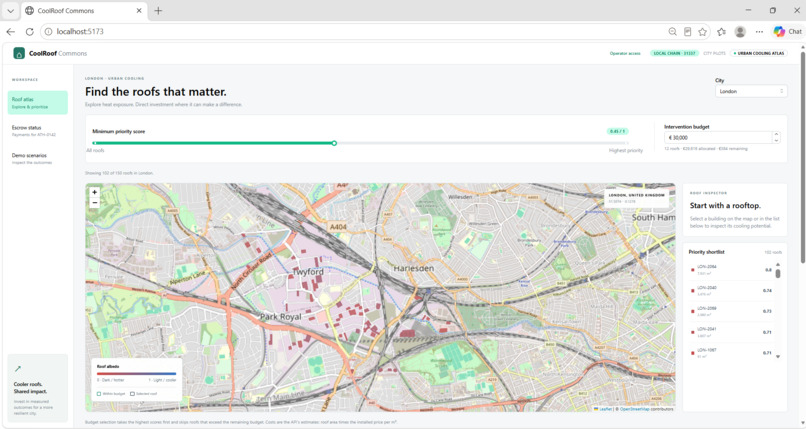Reload the page with refresh icon
The width and height of the screenshot is (806, 429).
[29, 31]
